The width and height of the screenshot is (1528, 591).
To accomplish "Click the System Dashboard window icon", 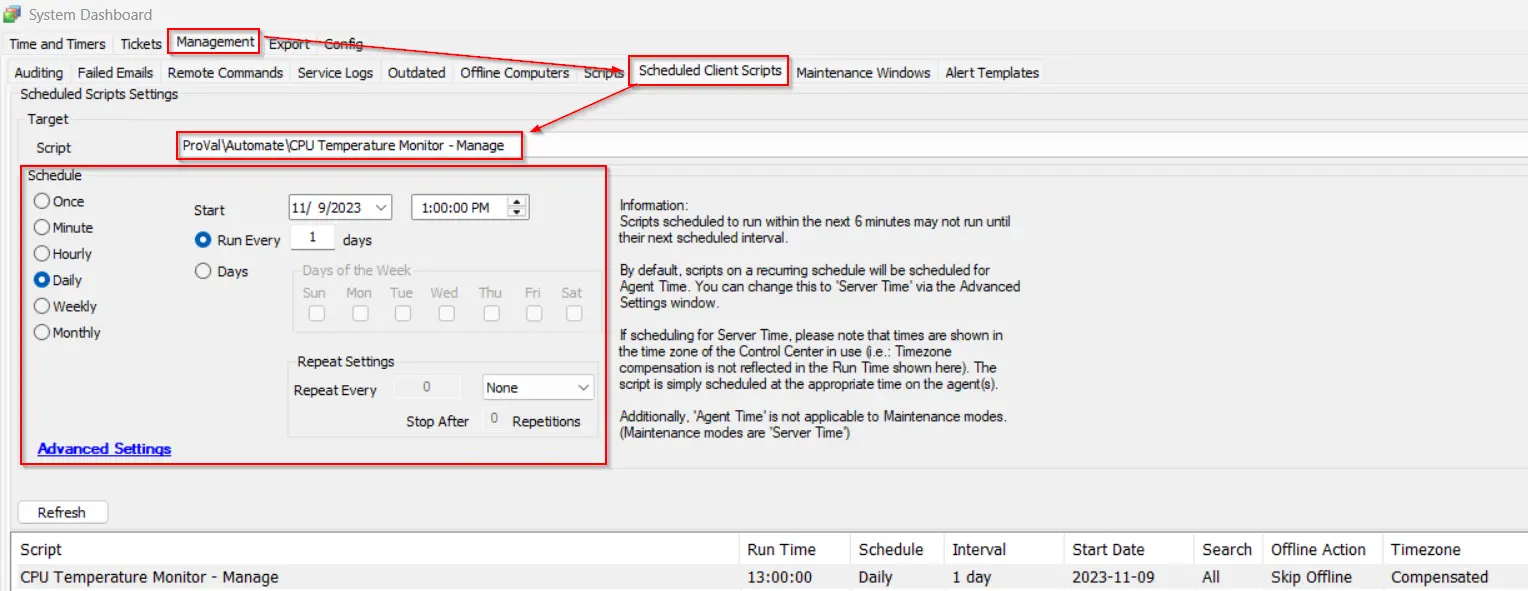I will (x=13, y=14).
